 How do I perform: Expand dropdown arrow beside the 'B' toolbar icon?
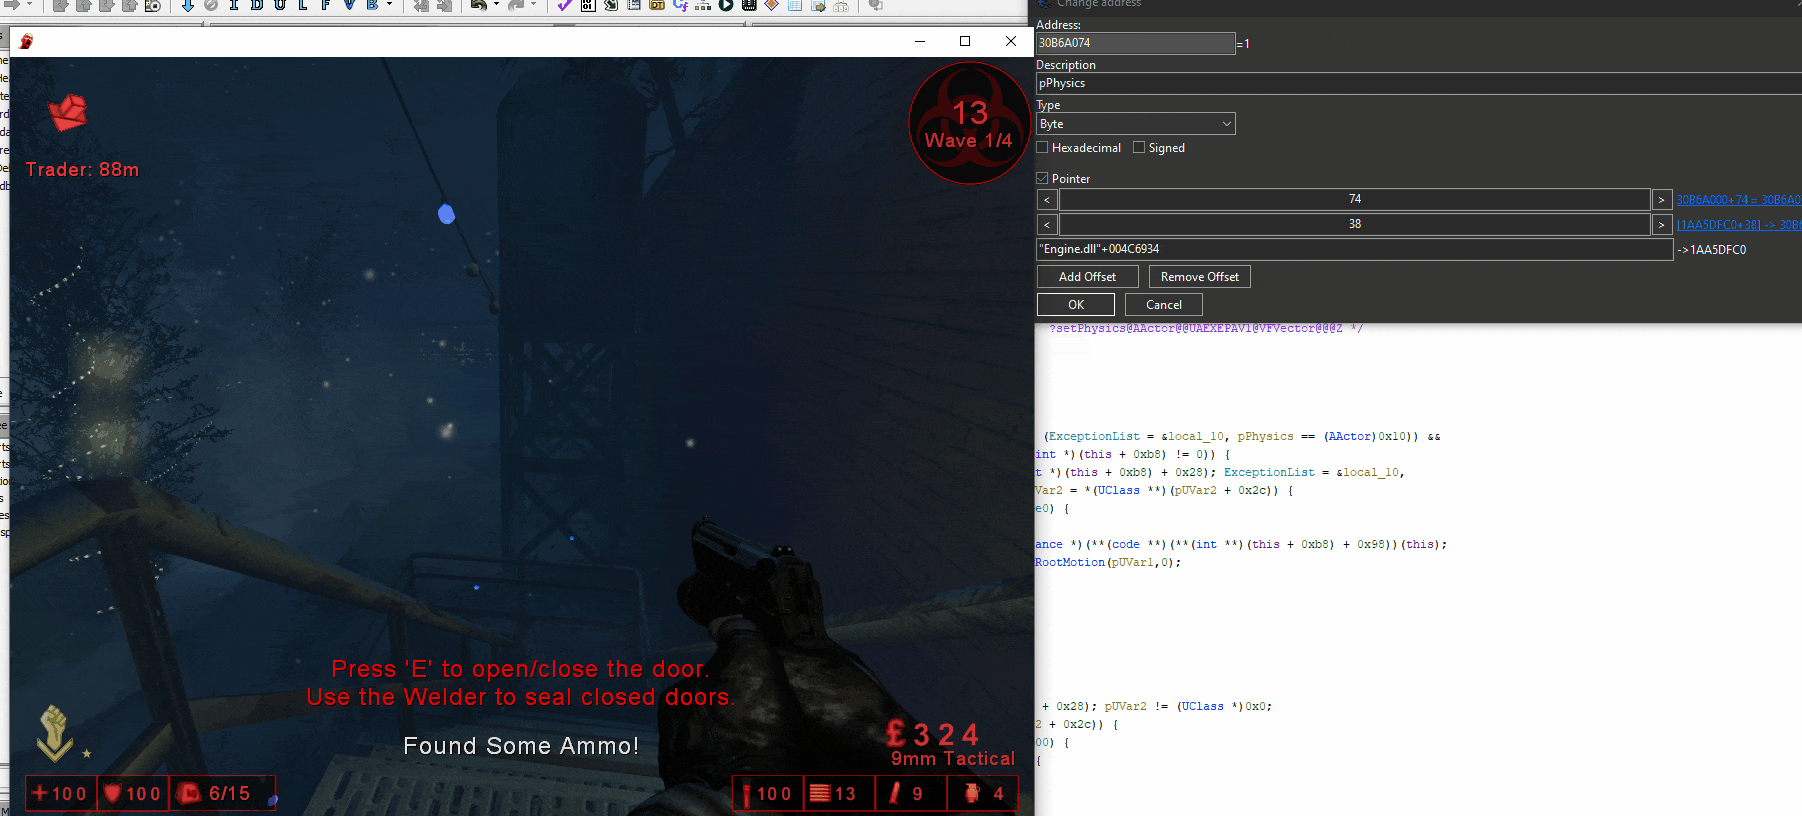[x=389, y=5]
